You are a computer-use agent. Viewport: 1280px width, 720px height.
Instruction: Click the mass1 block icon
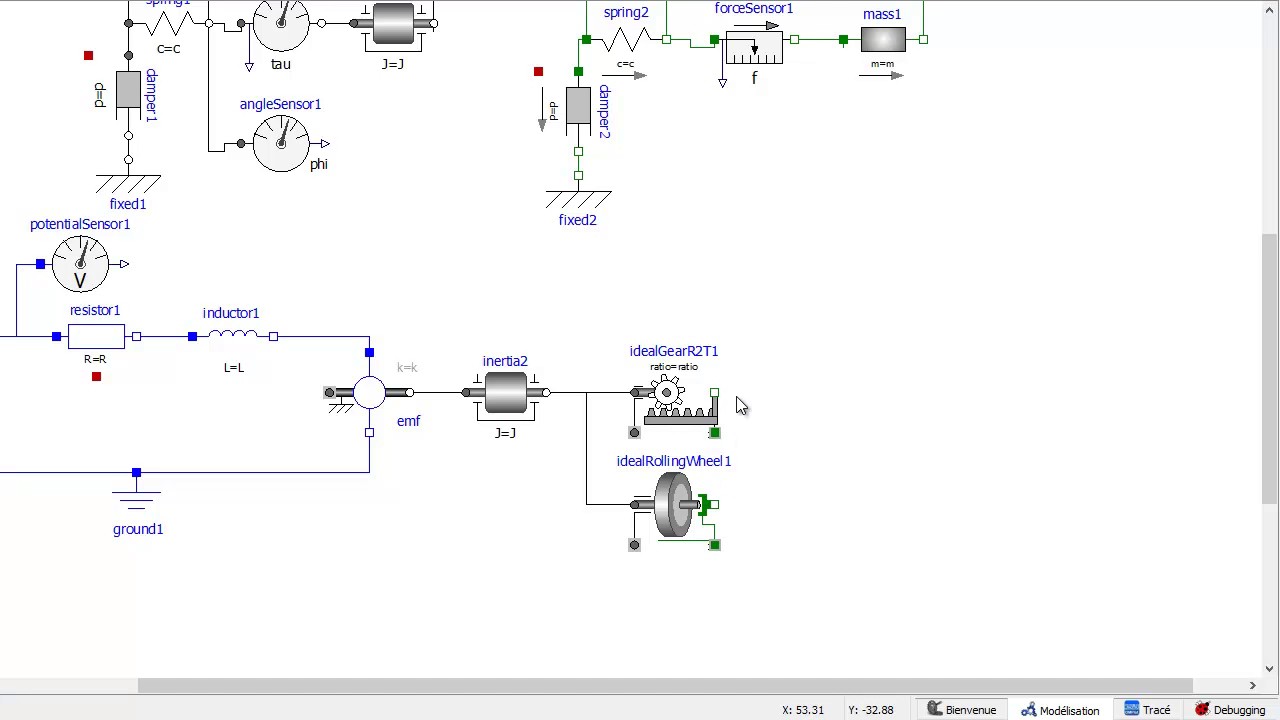[x=883, y=40]
